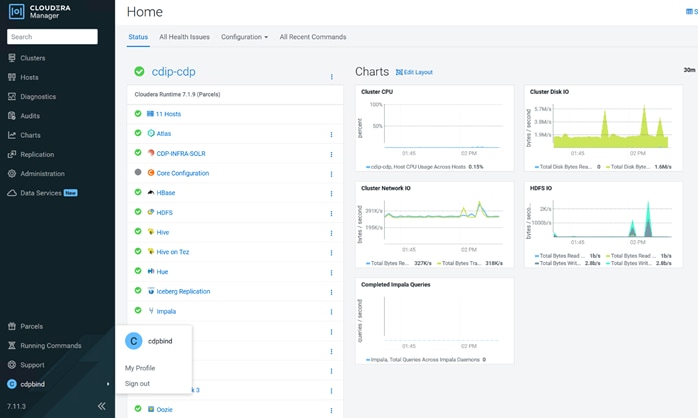Image resolution: width=698 pixels, height=418 pixels.
Task: Select Sign out from user popup
Action: (137, 384)
